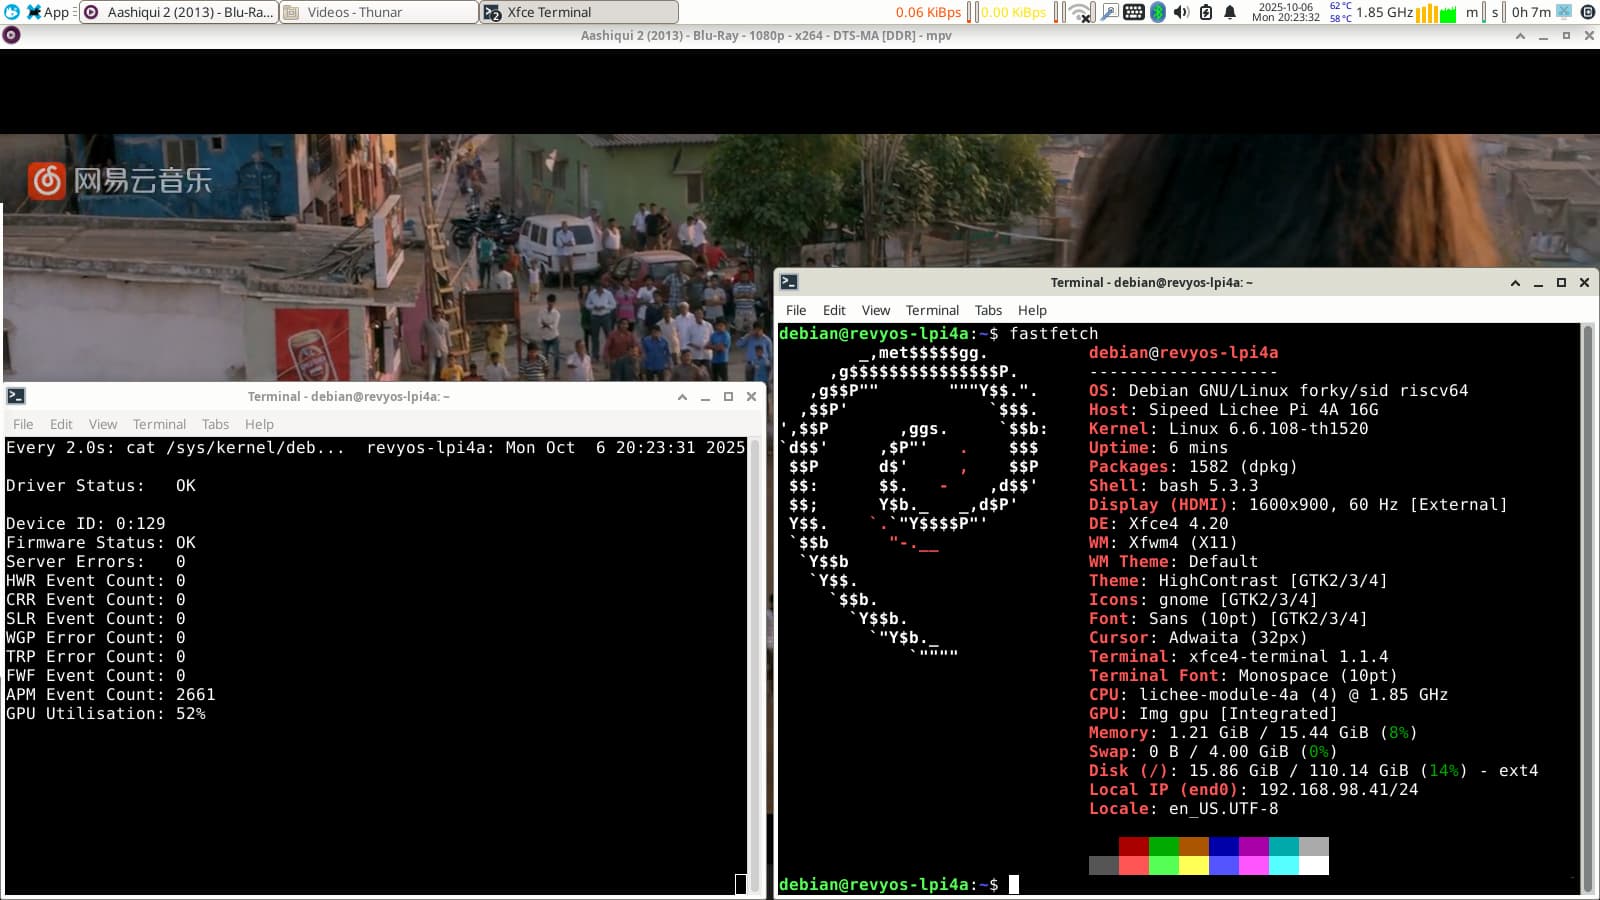Viewport: 1600px width, 900px height.
Task: Open the Xfce Terminal grouped taskbar button
Action: (579, 12)
